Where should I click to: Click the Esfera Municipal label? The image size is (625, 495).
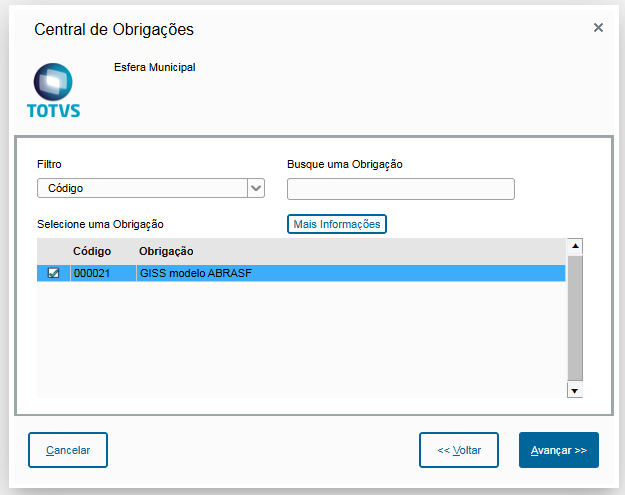[155, 67]
